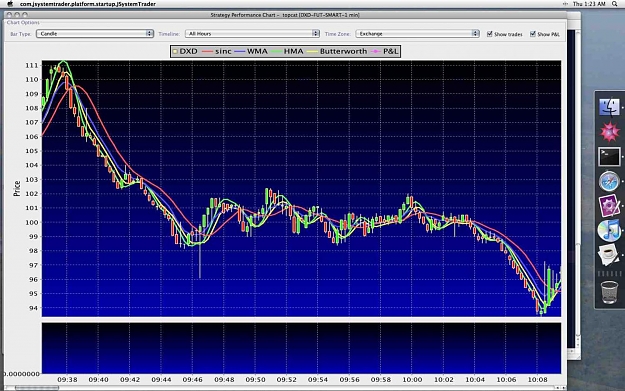Select the HMA legend entry
This screenshot has height=391, width=625.
[287, 51]
